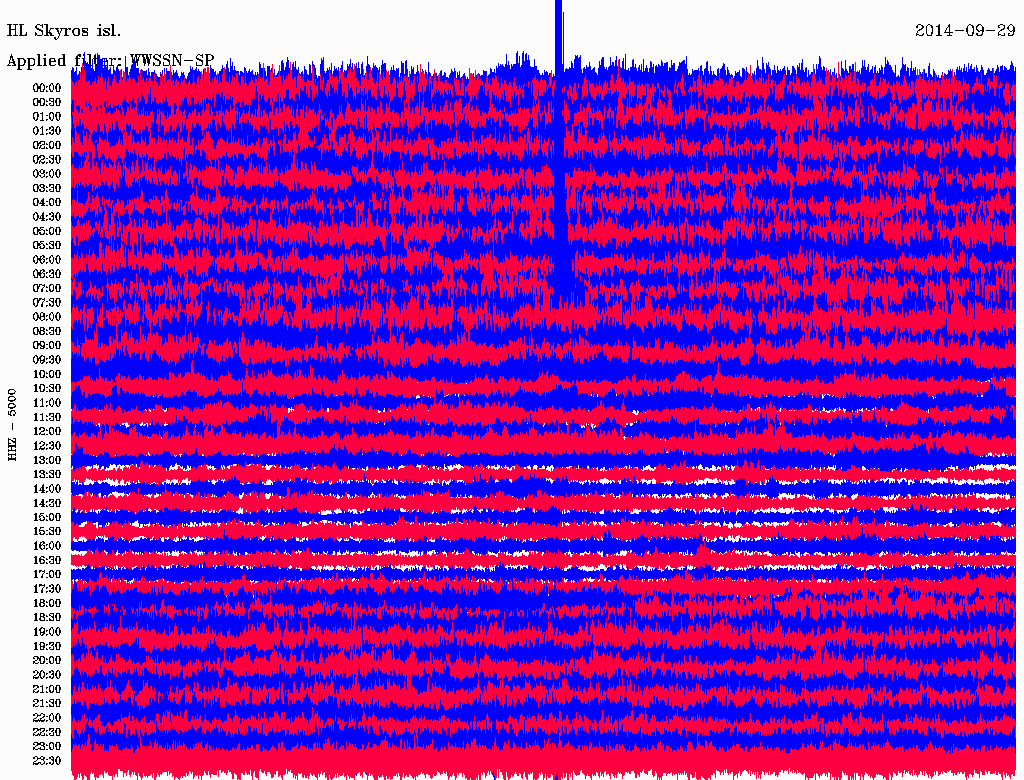Choose the 10:30 time row label
1024x780 pixels.
tap(47, 388)
